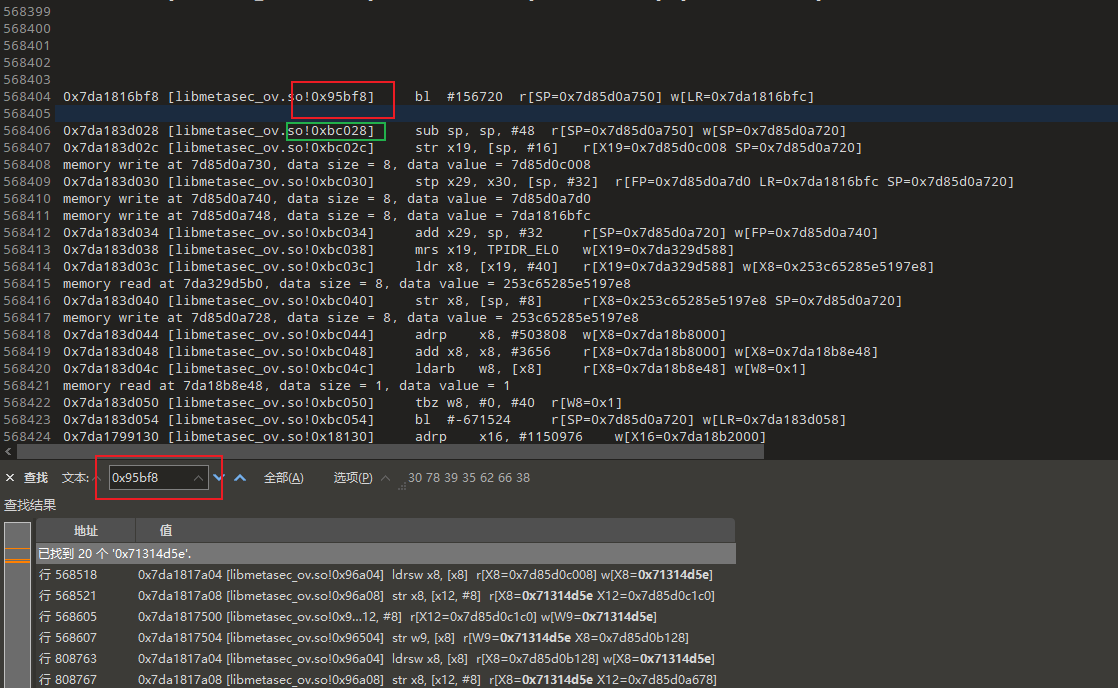Click the 全部(A) find all button

tap(284, 478)
